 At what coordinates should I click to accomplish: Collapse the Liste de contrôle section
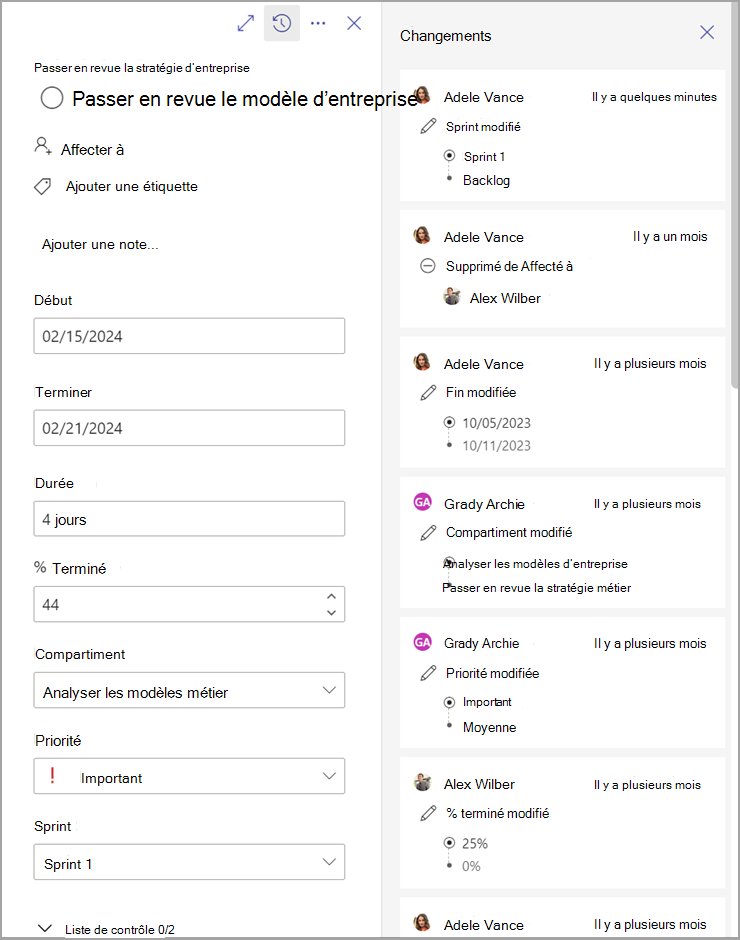click(x=44, y=928)
